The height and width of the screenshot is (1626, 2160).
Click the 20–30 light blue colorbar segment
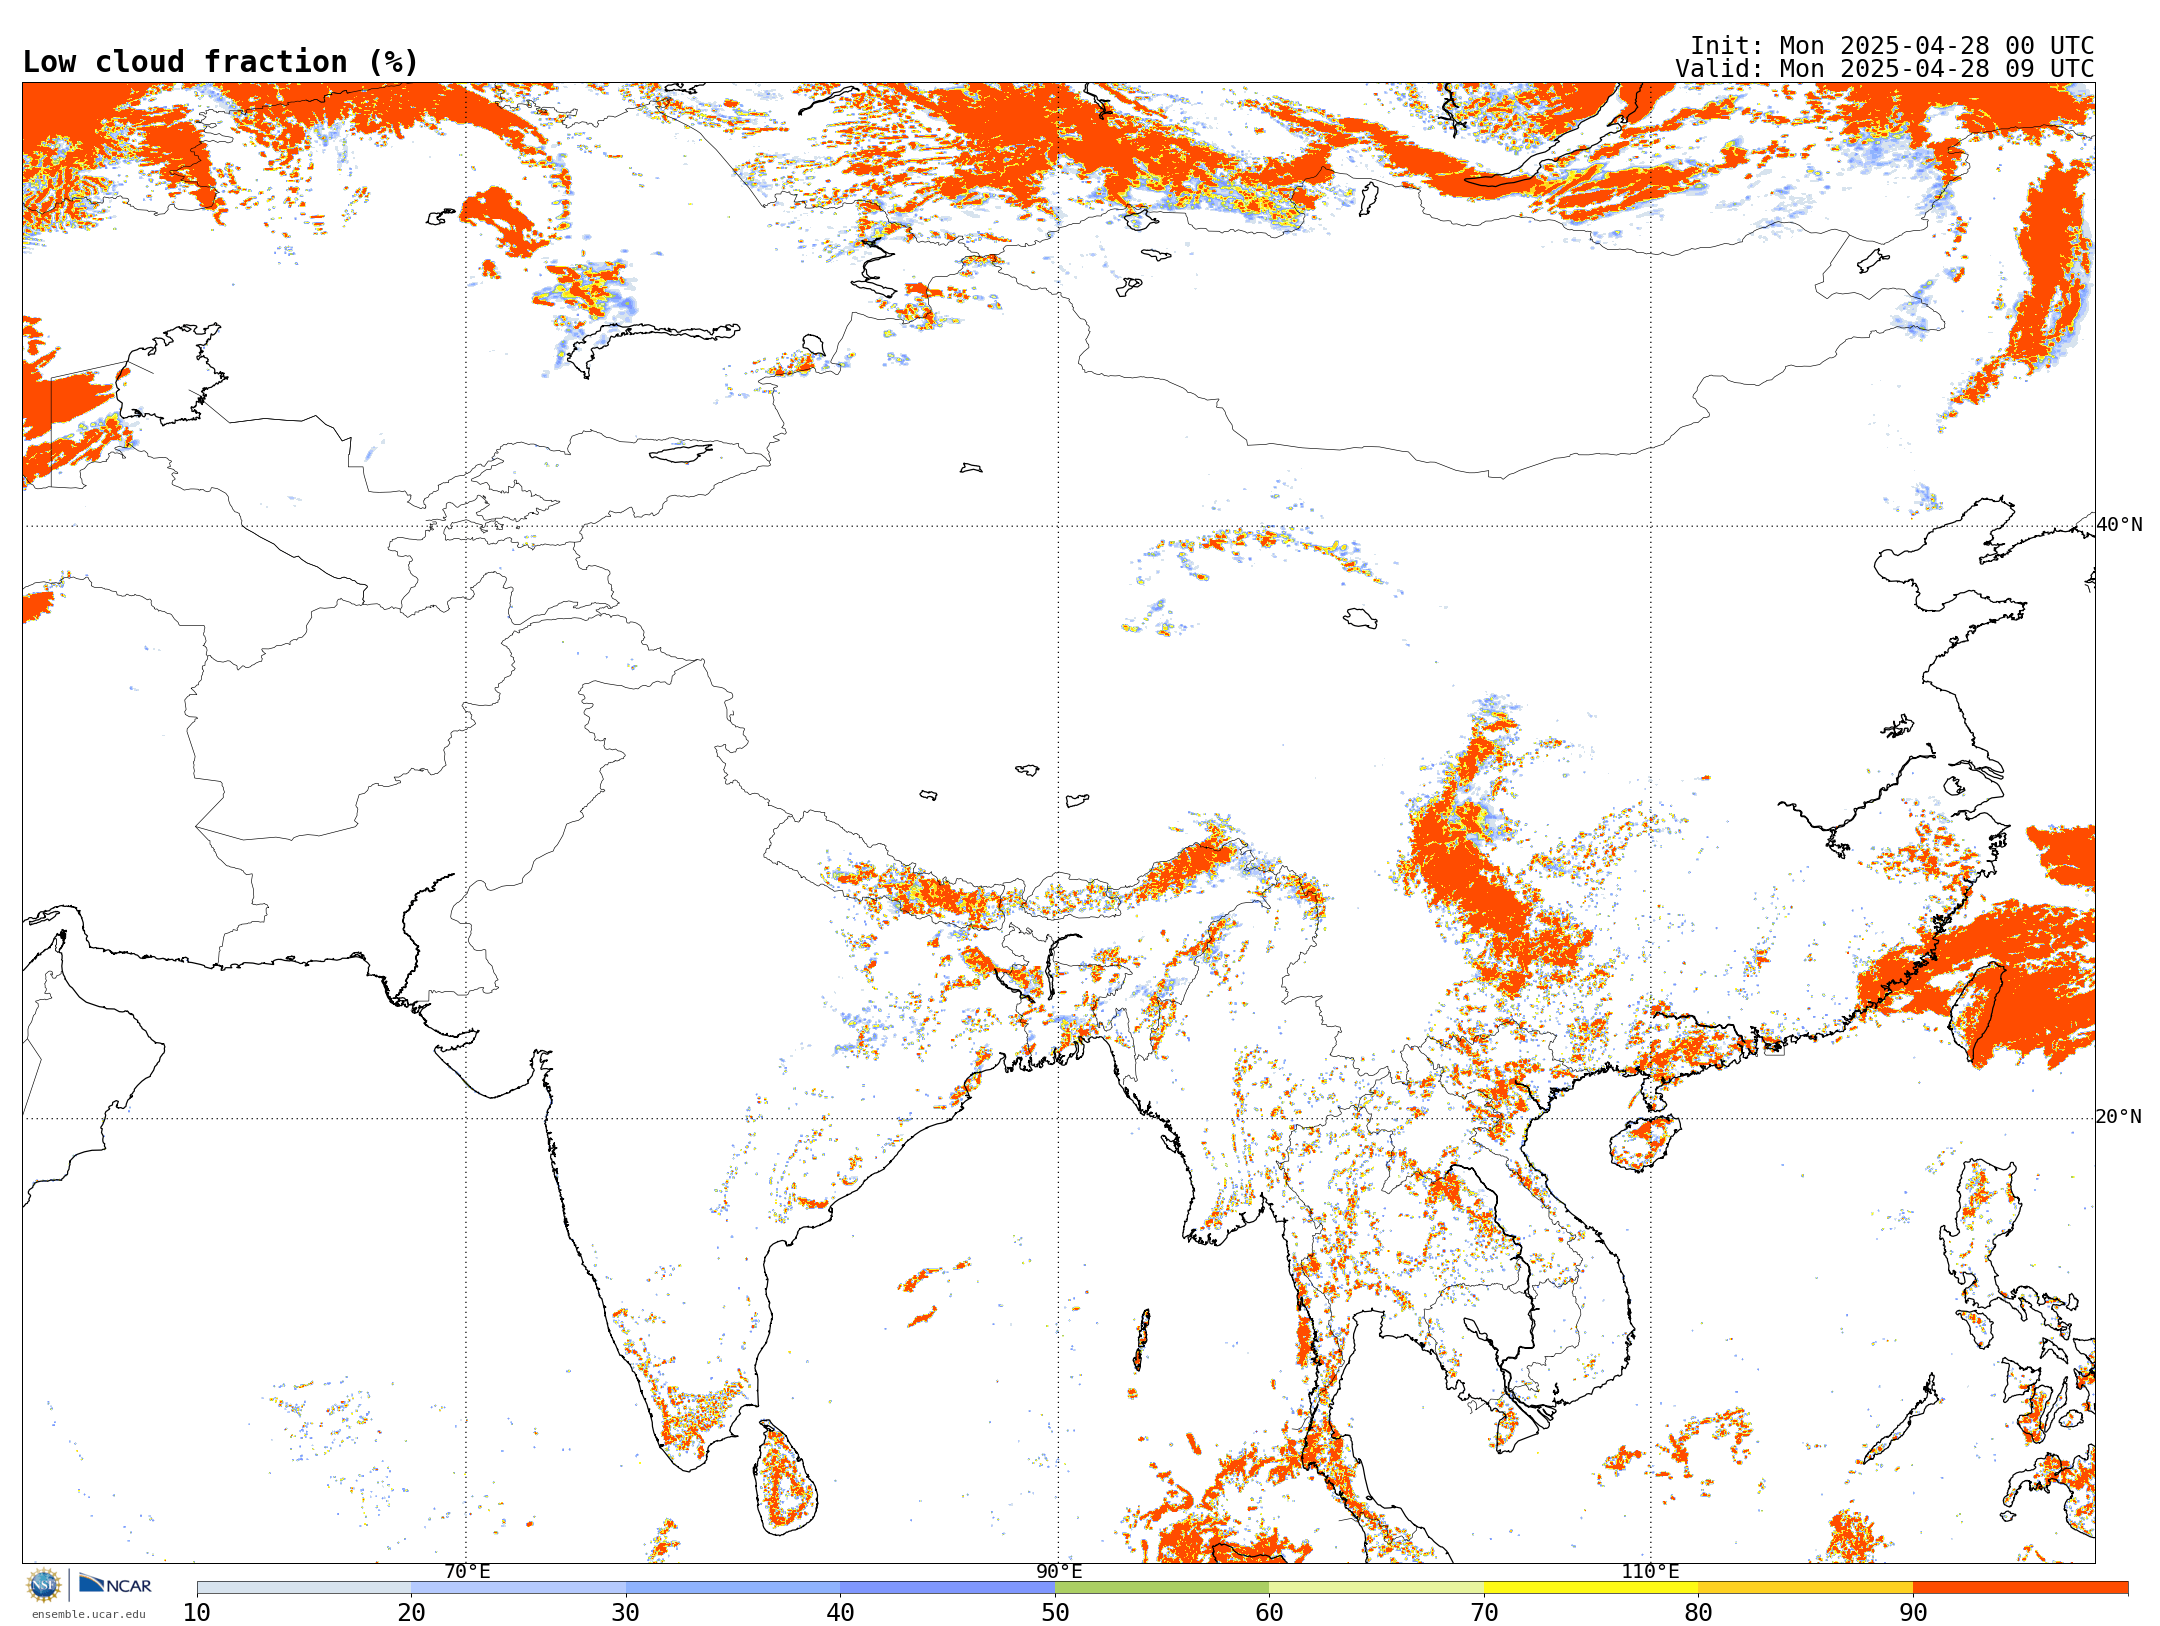pos(518,1588)
